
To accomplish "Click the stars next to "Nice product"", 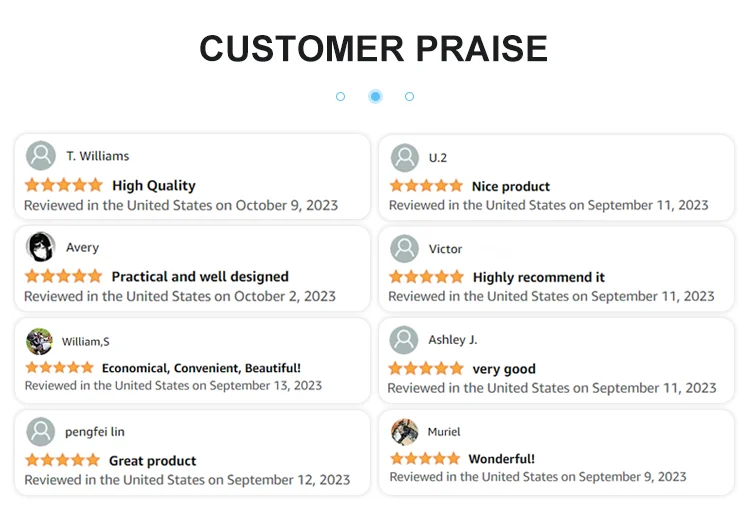I will pyautogui.click(x=427, y=186).
